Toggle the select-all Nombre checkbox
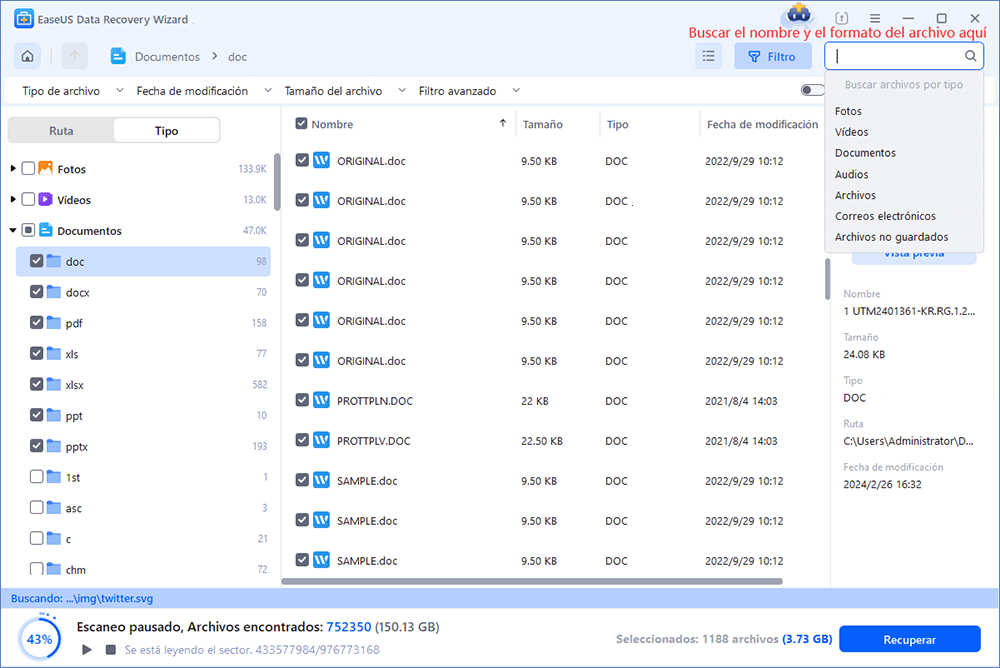Screen dimensions: 1000x668 coord(302,123)
